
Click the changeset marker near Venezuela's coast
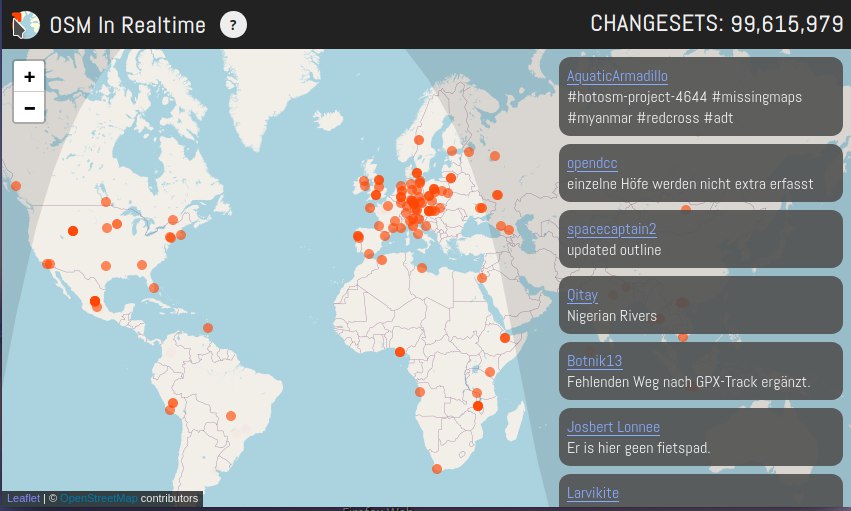[208, 328]
